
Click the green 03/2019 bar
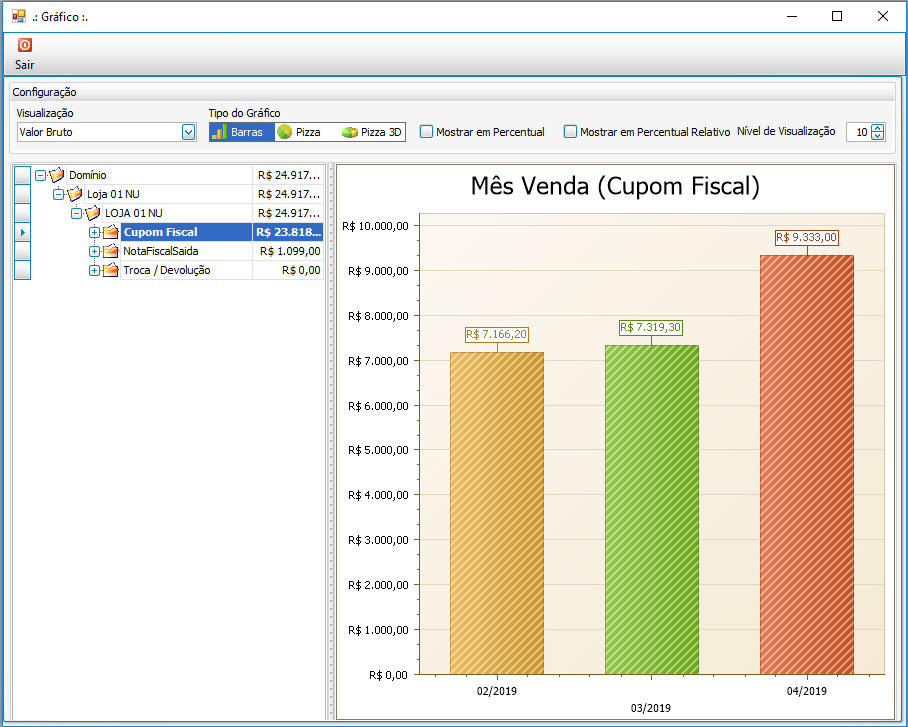(651, 510)
